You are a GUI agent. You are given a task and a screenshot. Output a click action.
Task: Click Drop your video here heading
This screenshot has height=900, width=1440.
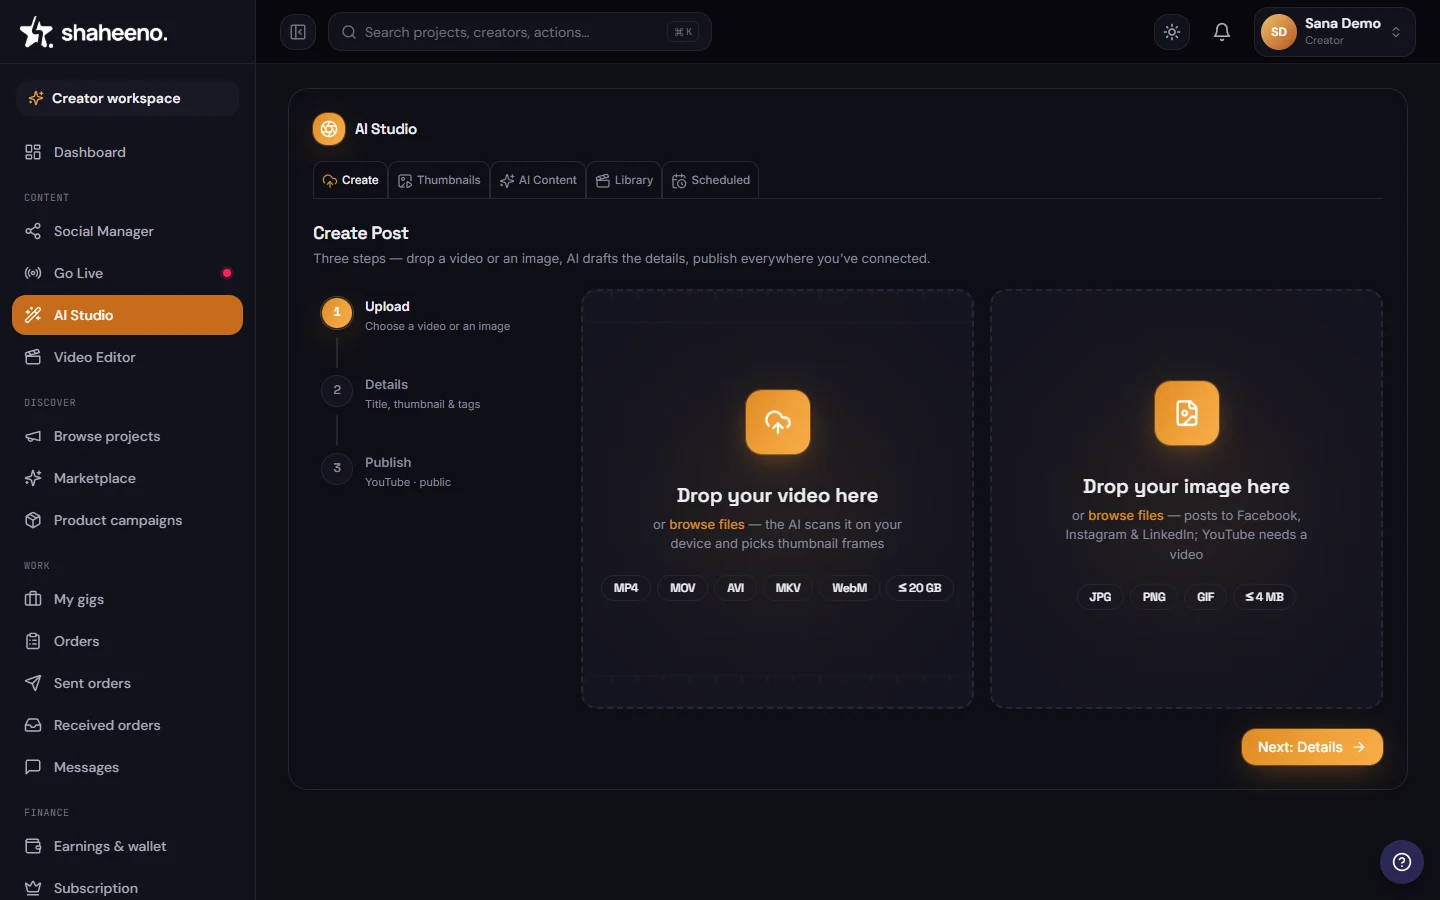777,495
